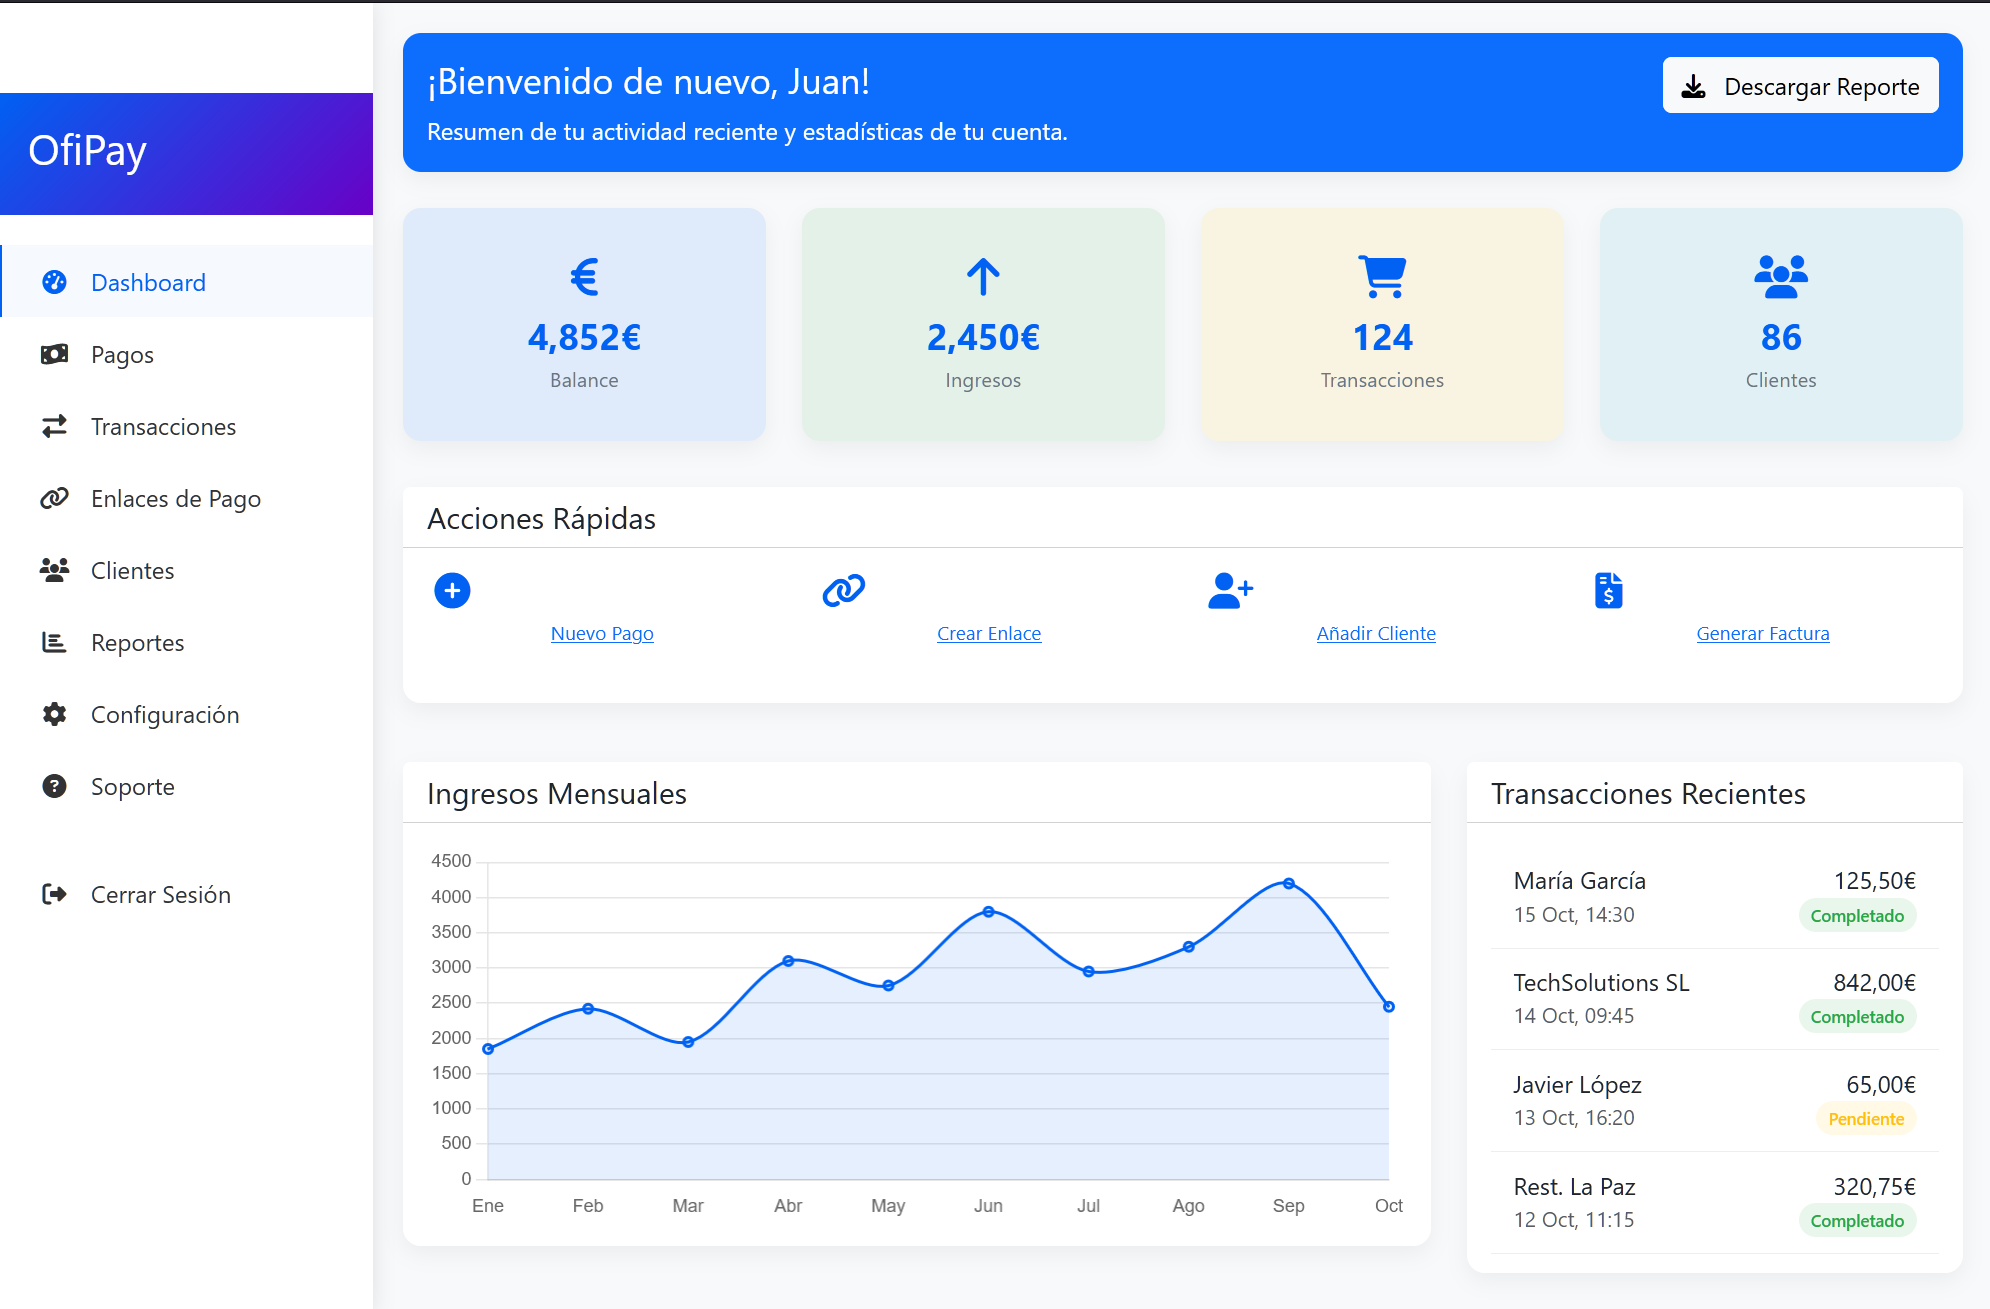
Task: Click the shopping cart Transacciones icon
Action: pyautogui.click(x=1382, y=277)
